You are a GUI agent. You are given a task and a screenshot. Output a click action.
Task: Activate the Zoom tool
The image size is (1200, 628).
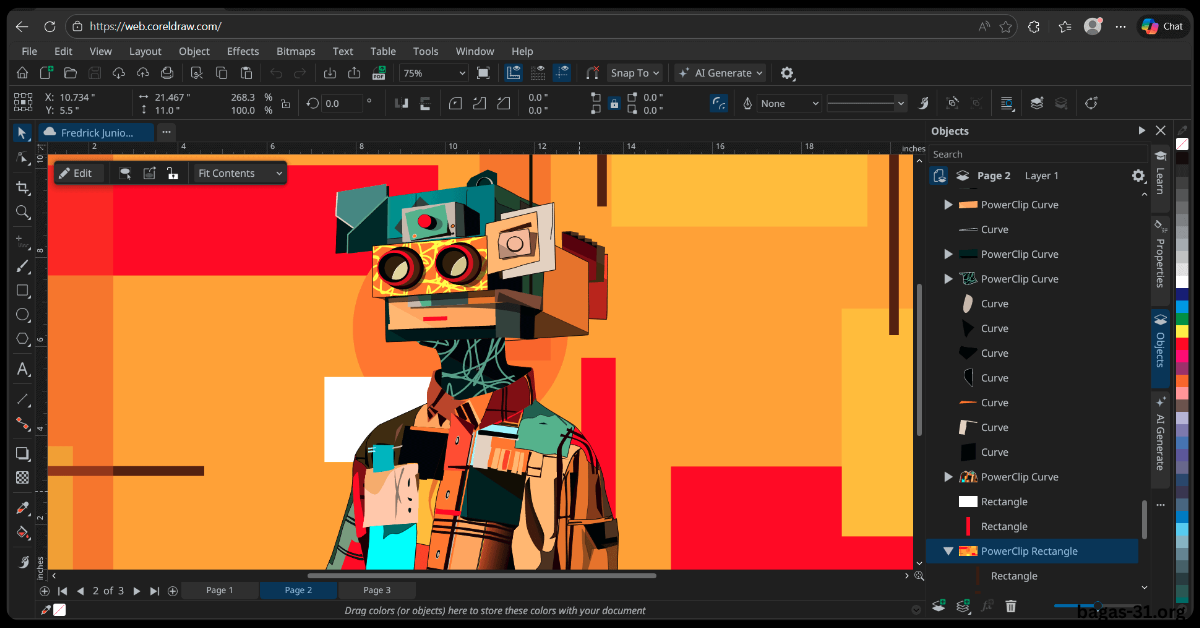(22, 212)
